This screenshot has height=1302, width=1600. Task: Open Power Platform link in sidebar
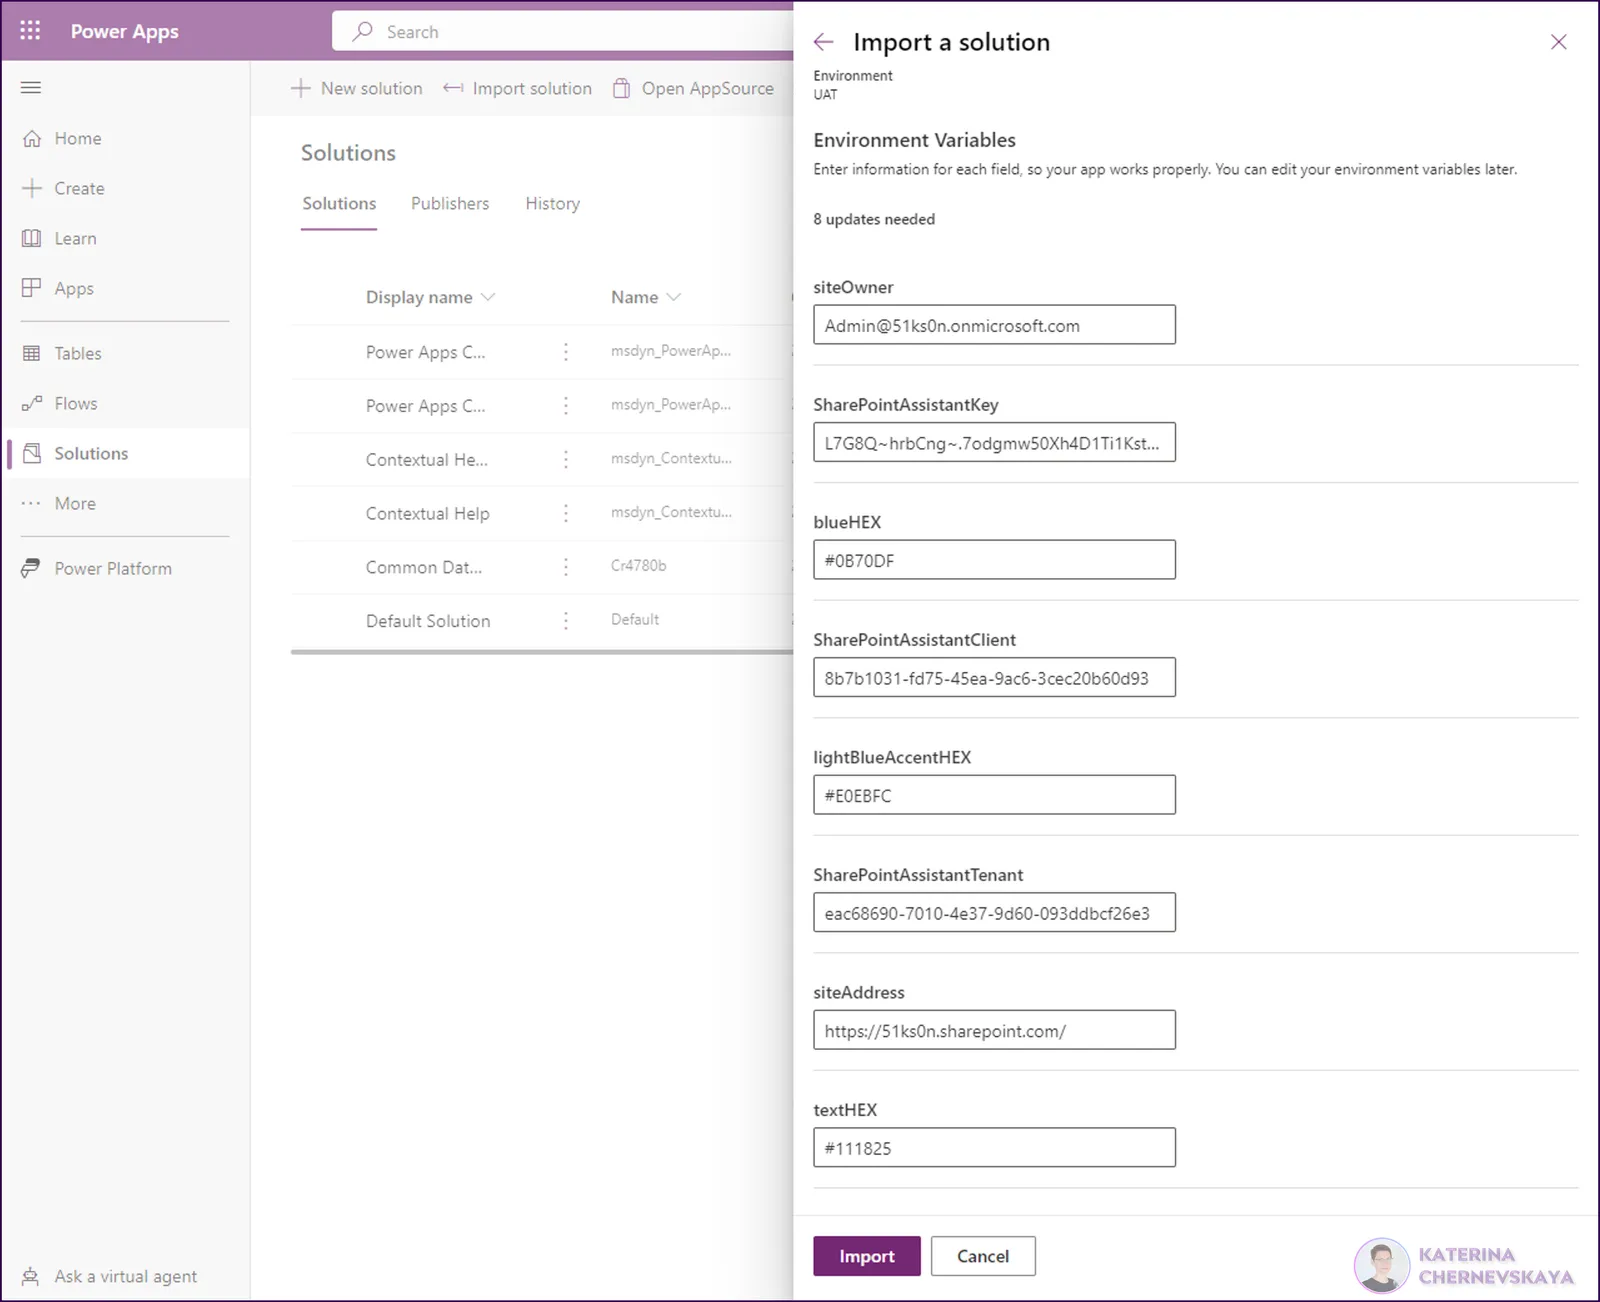[112, 568]
